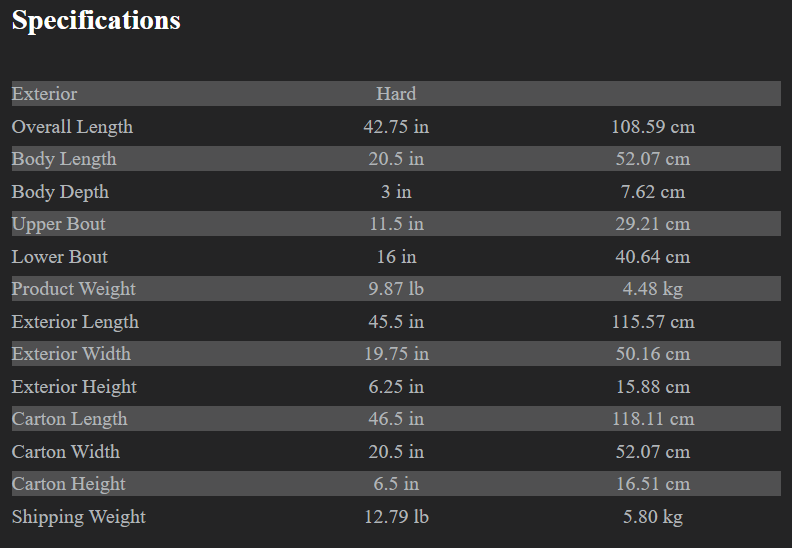Select the Upper Bout label
Image resolution: width=792 pixels, height=548 pixels.
tap(58, 224)
